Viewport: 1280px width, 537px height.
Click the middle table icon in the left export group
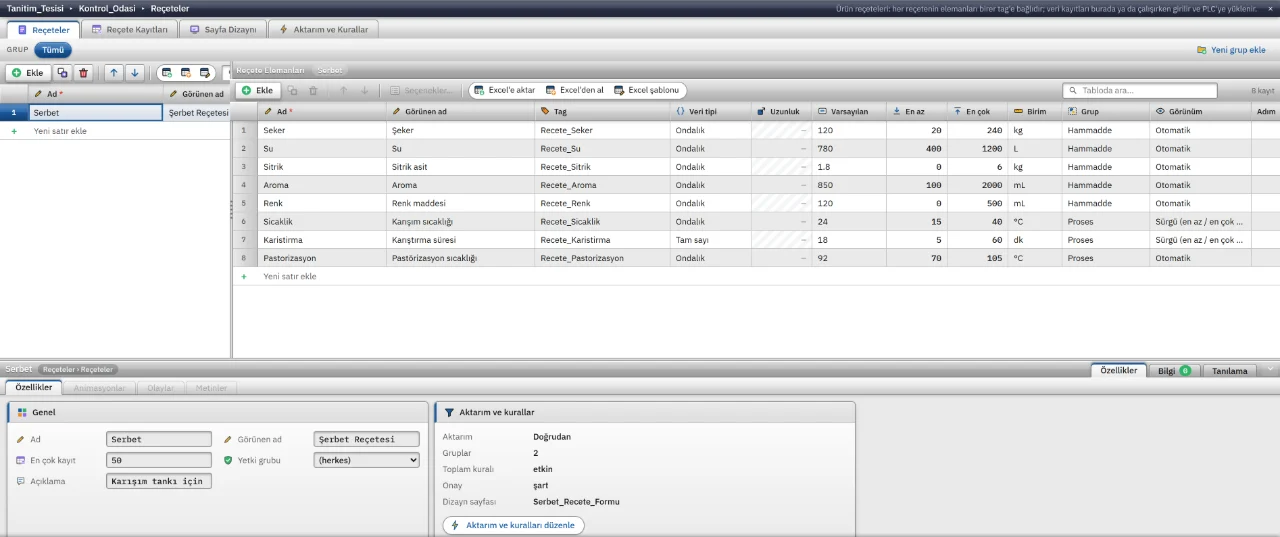(186, 73)
